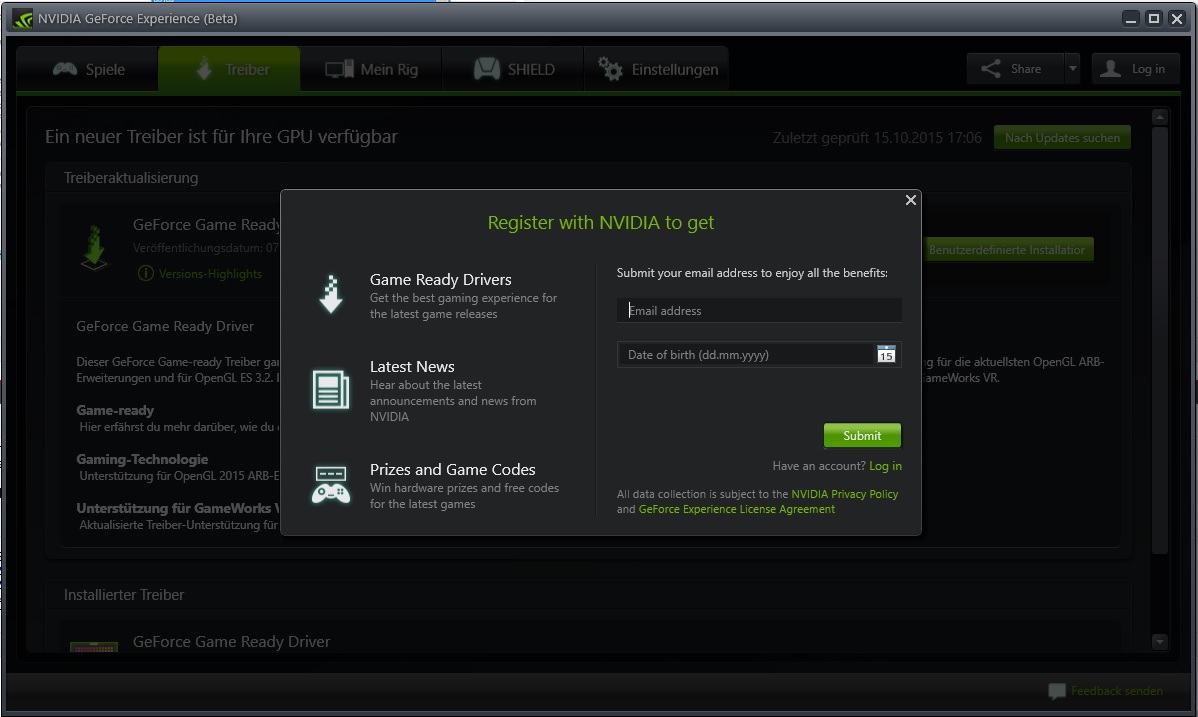Switch to the Treiber tab

(229, 70)
